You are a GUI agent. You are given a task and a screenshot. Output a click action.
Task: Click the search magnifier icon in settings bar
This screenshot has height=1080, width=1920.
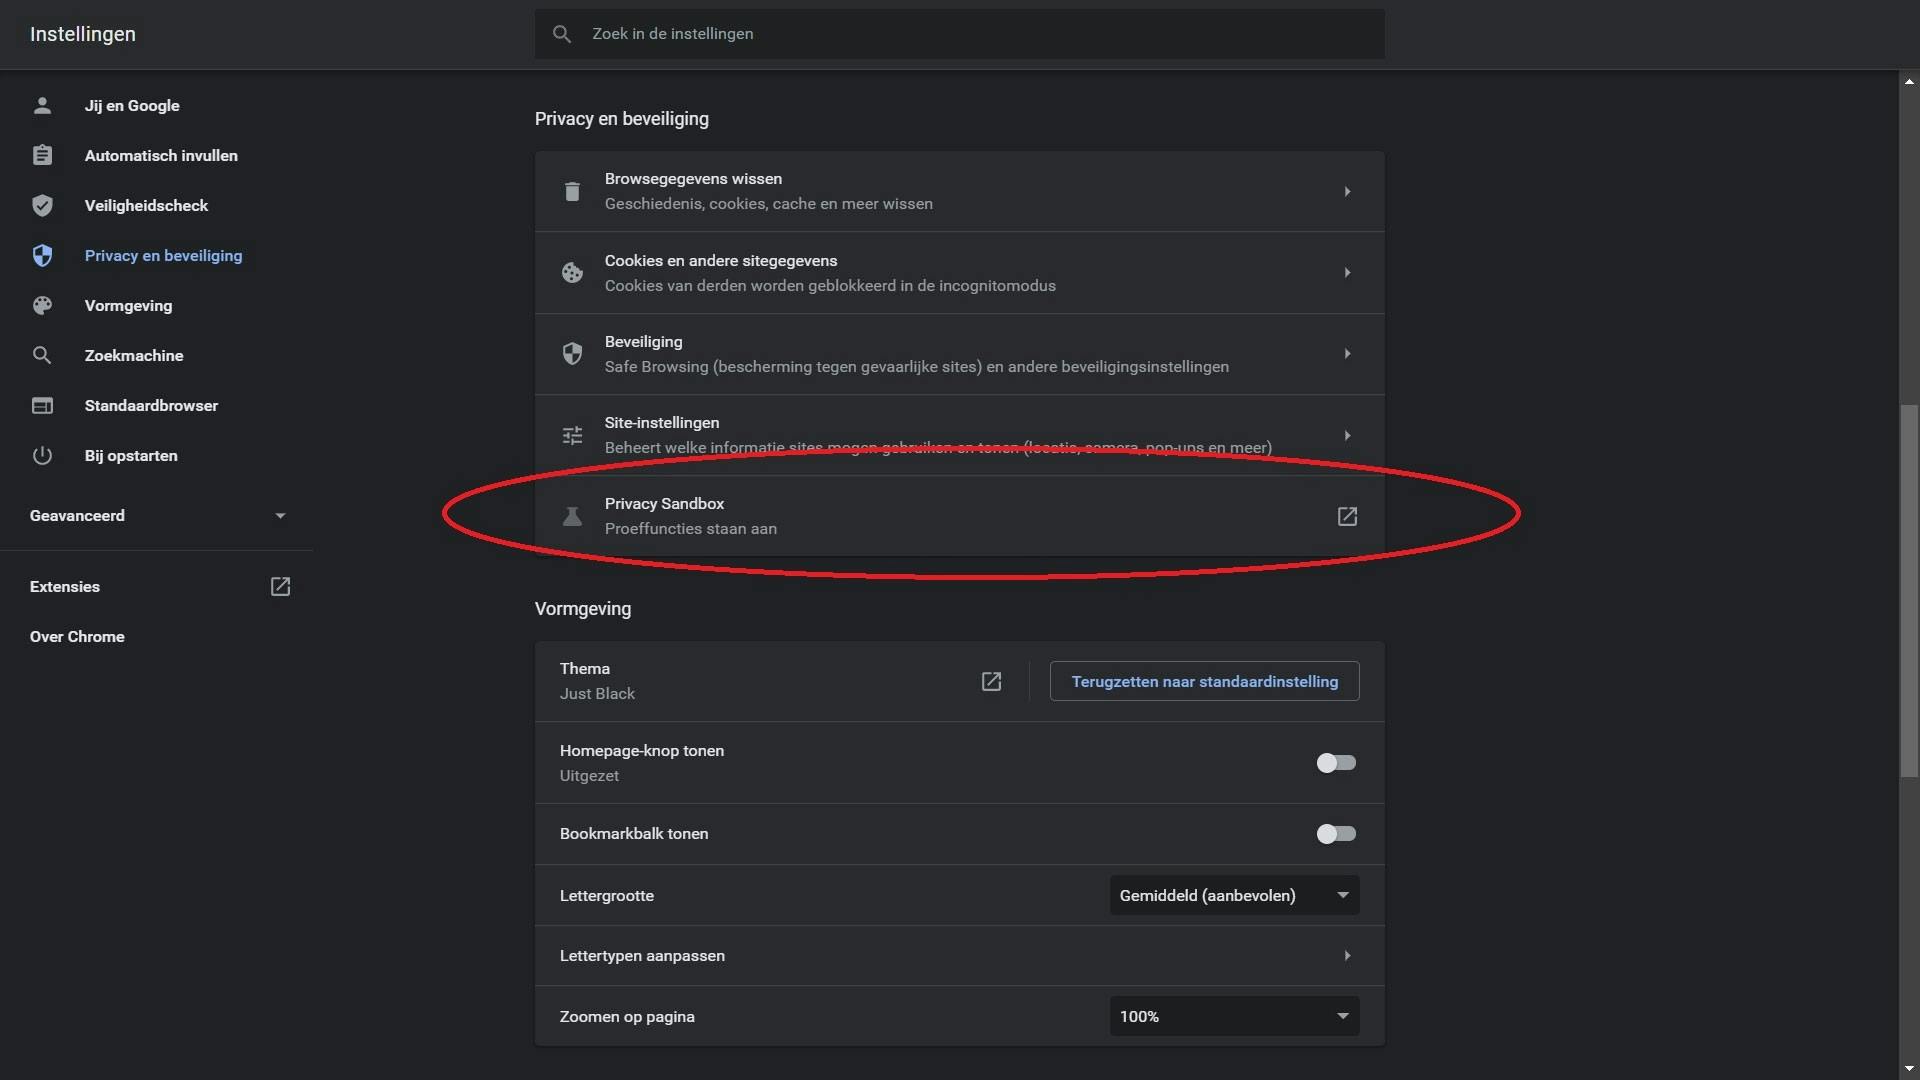(562, 34)
